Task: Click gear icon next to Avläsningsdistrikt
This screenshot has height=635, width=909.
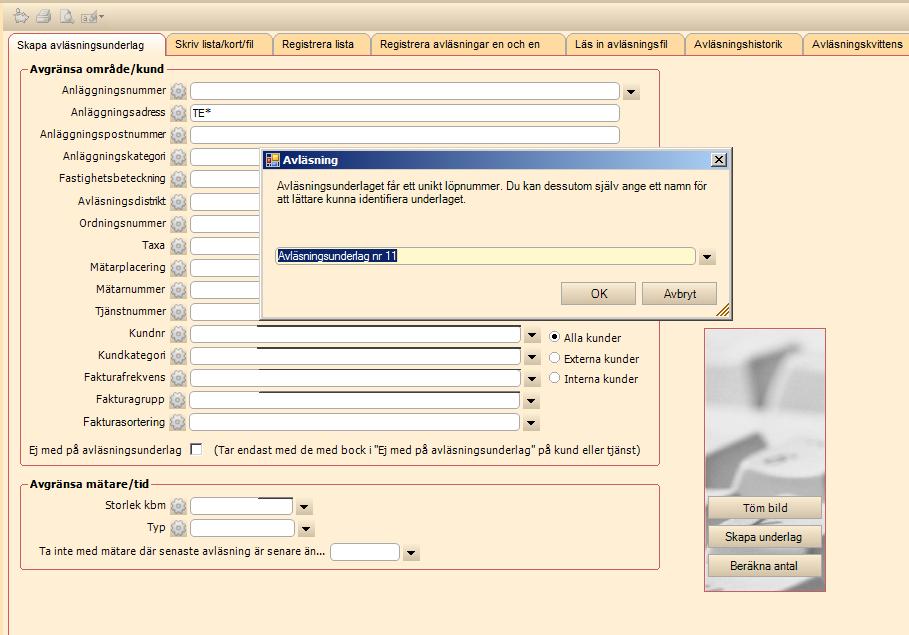Action: pos(179,202)
